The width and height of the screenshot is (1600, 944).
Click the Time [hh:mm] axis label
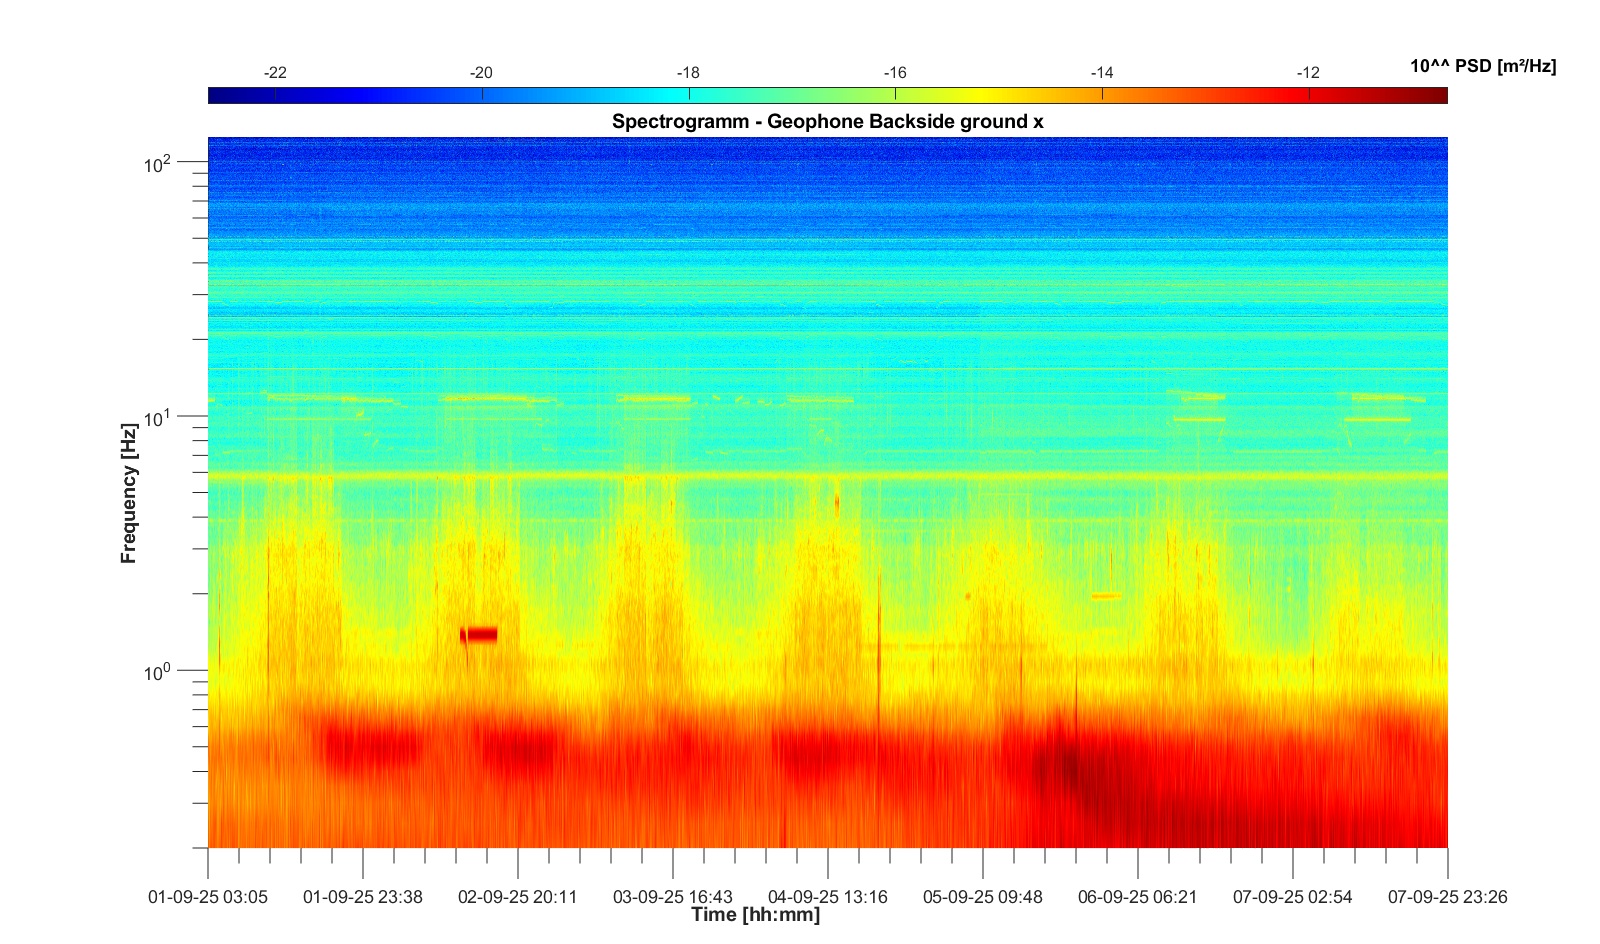pos(755,915)
